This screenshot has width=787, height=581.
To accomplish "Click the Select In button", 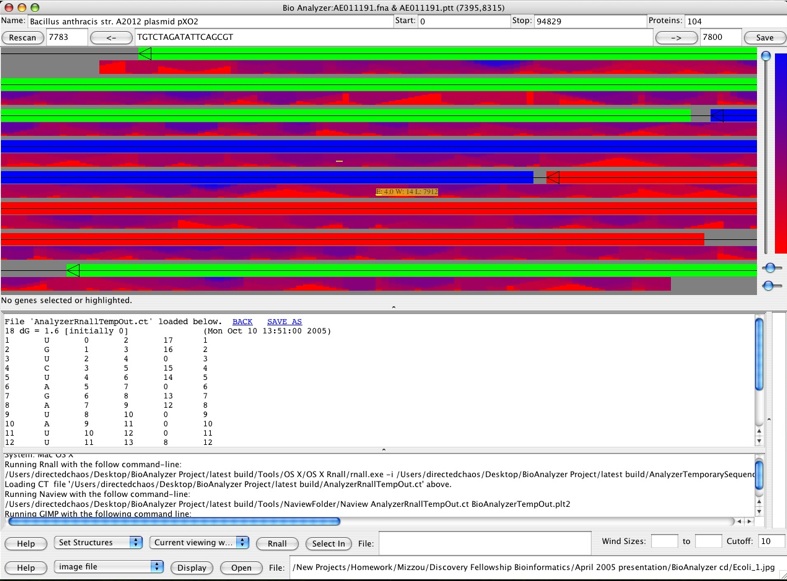I will (328, 543).
